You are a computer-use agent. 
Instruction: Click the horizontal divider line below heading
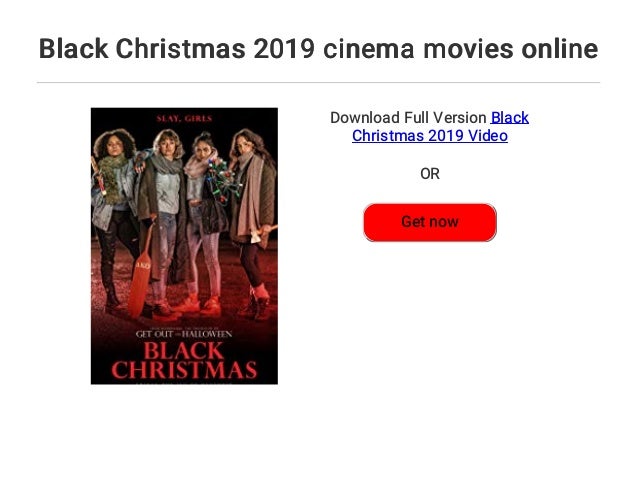pyautogui.click(x=318, y=83)
